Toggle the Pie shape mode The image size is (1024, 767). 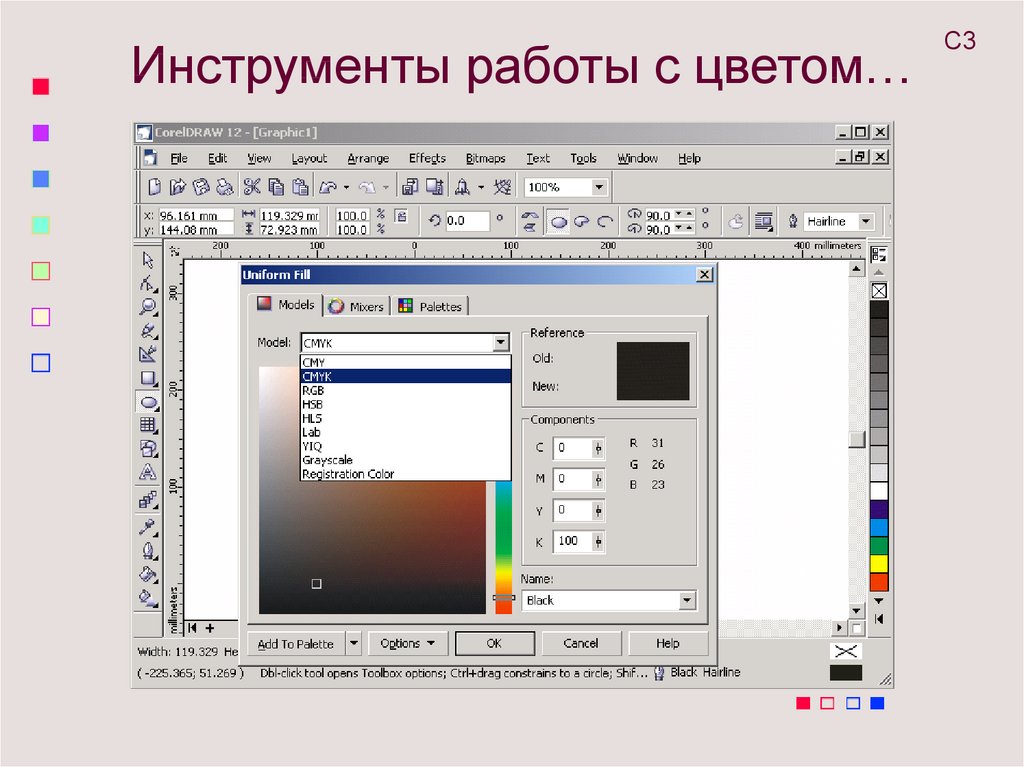[583, 221]
